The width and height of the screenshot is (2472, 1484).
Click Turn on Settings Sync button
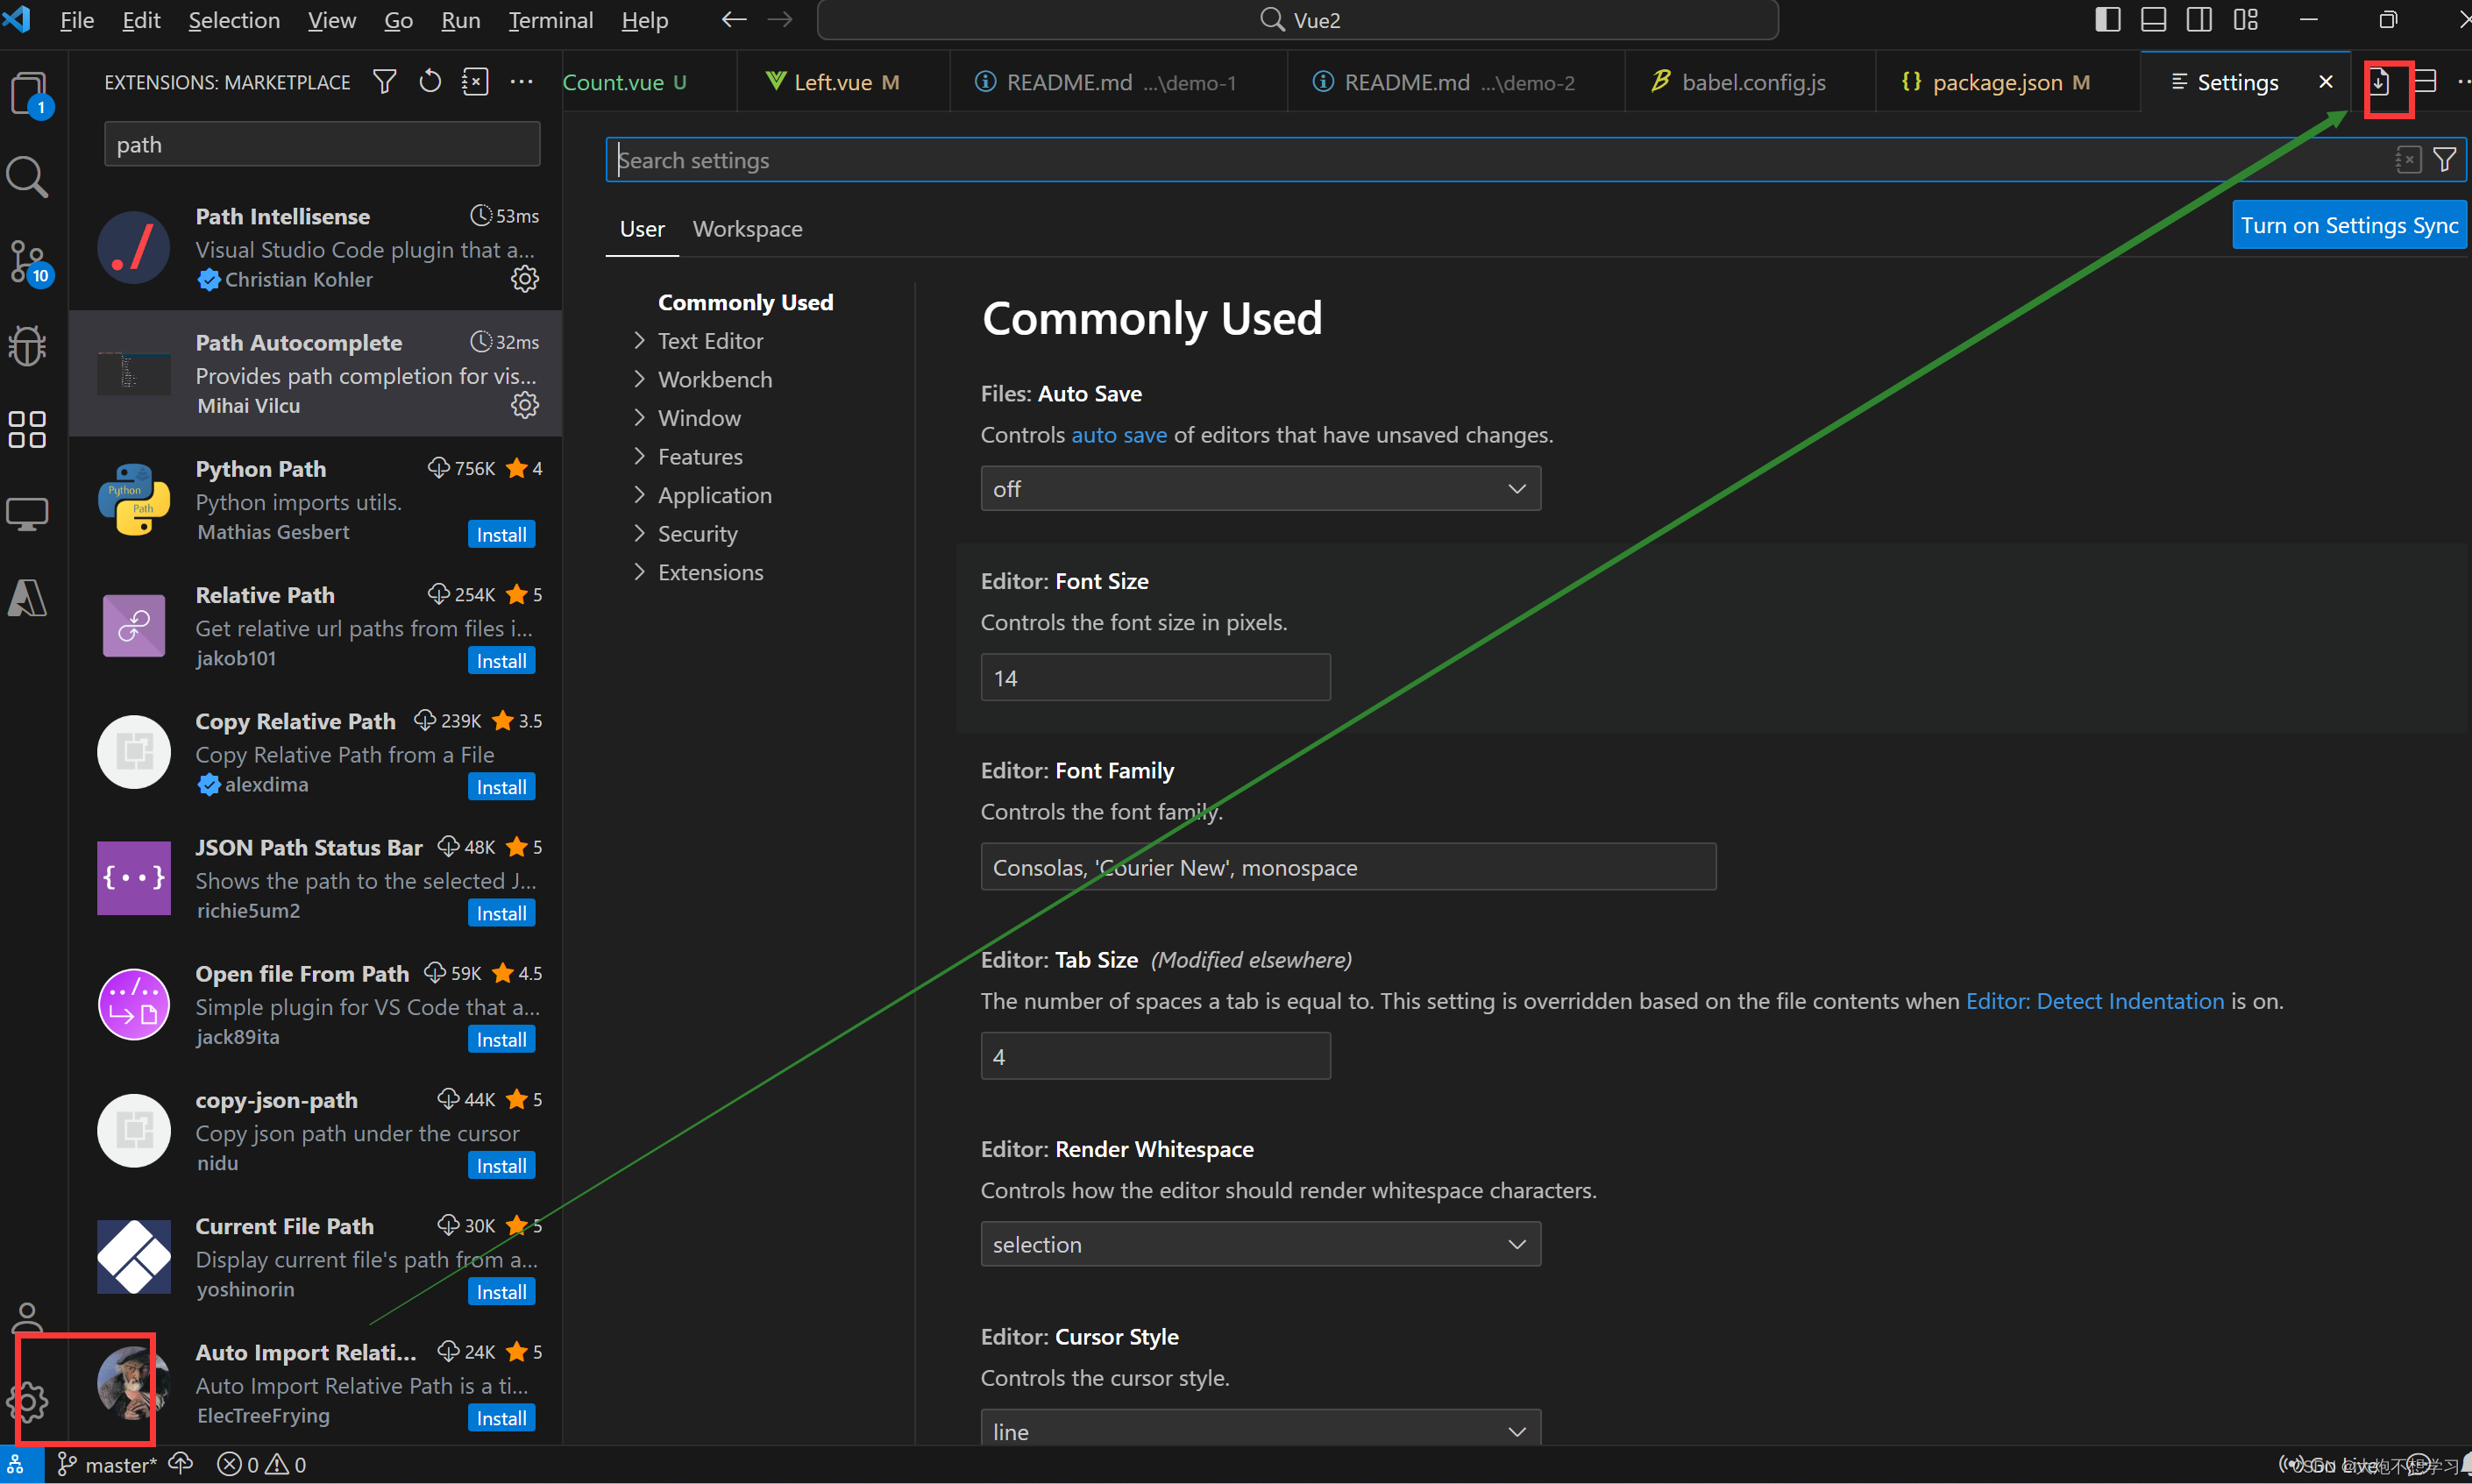click(2349, 225)
